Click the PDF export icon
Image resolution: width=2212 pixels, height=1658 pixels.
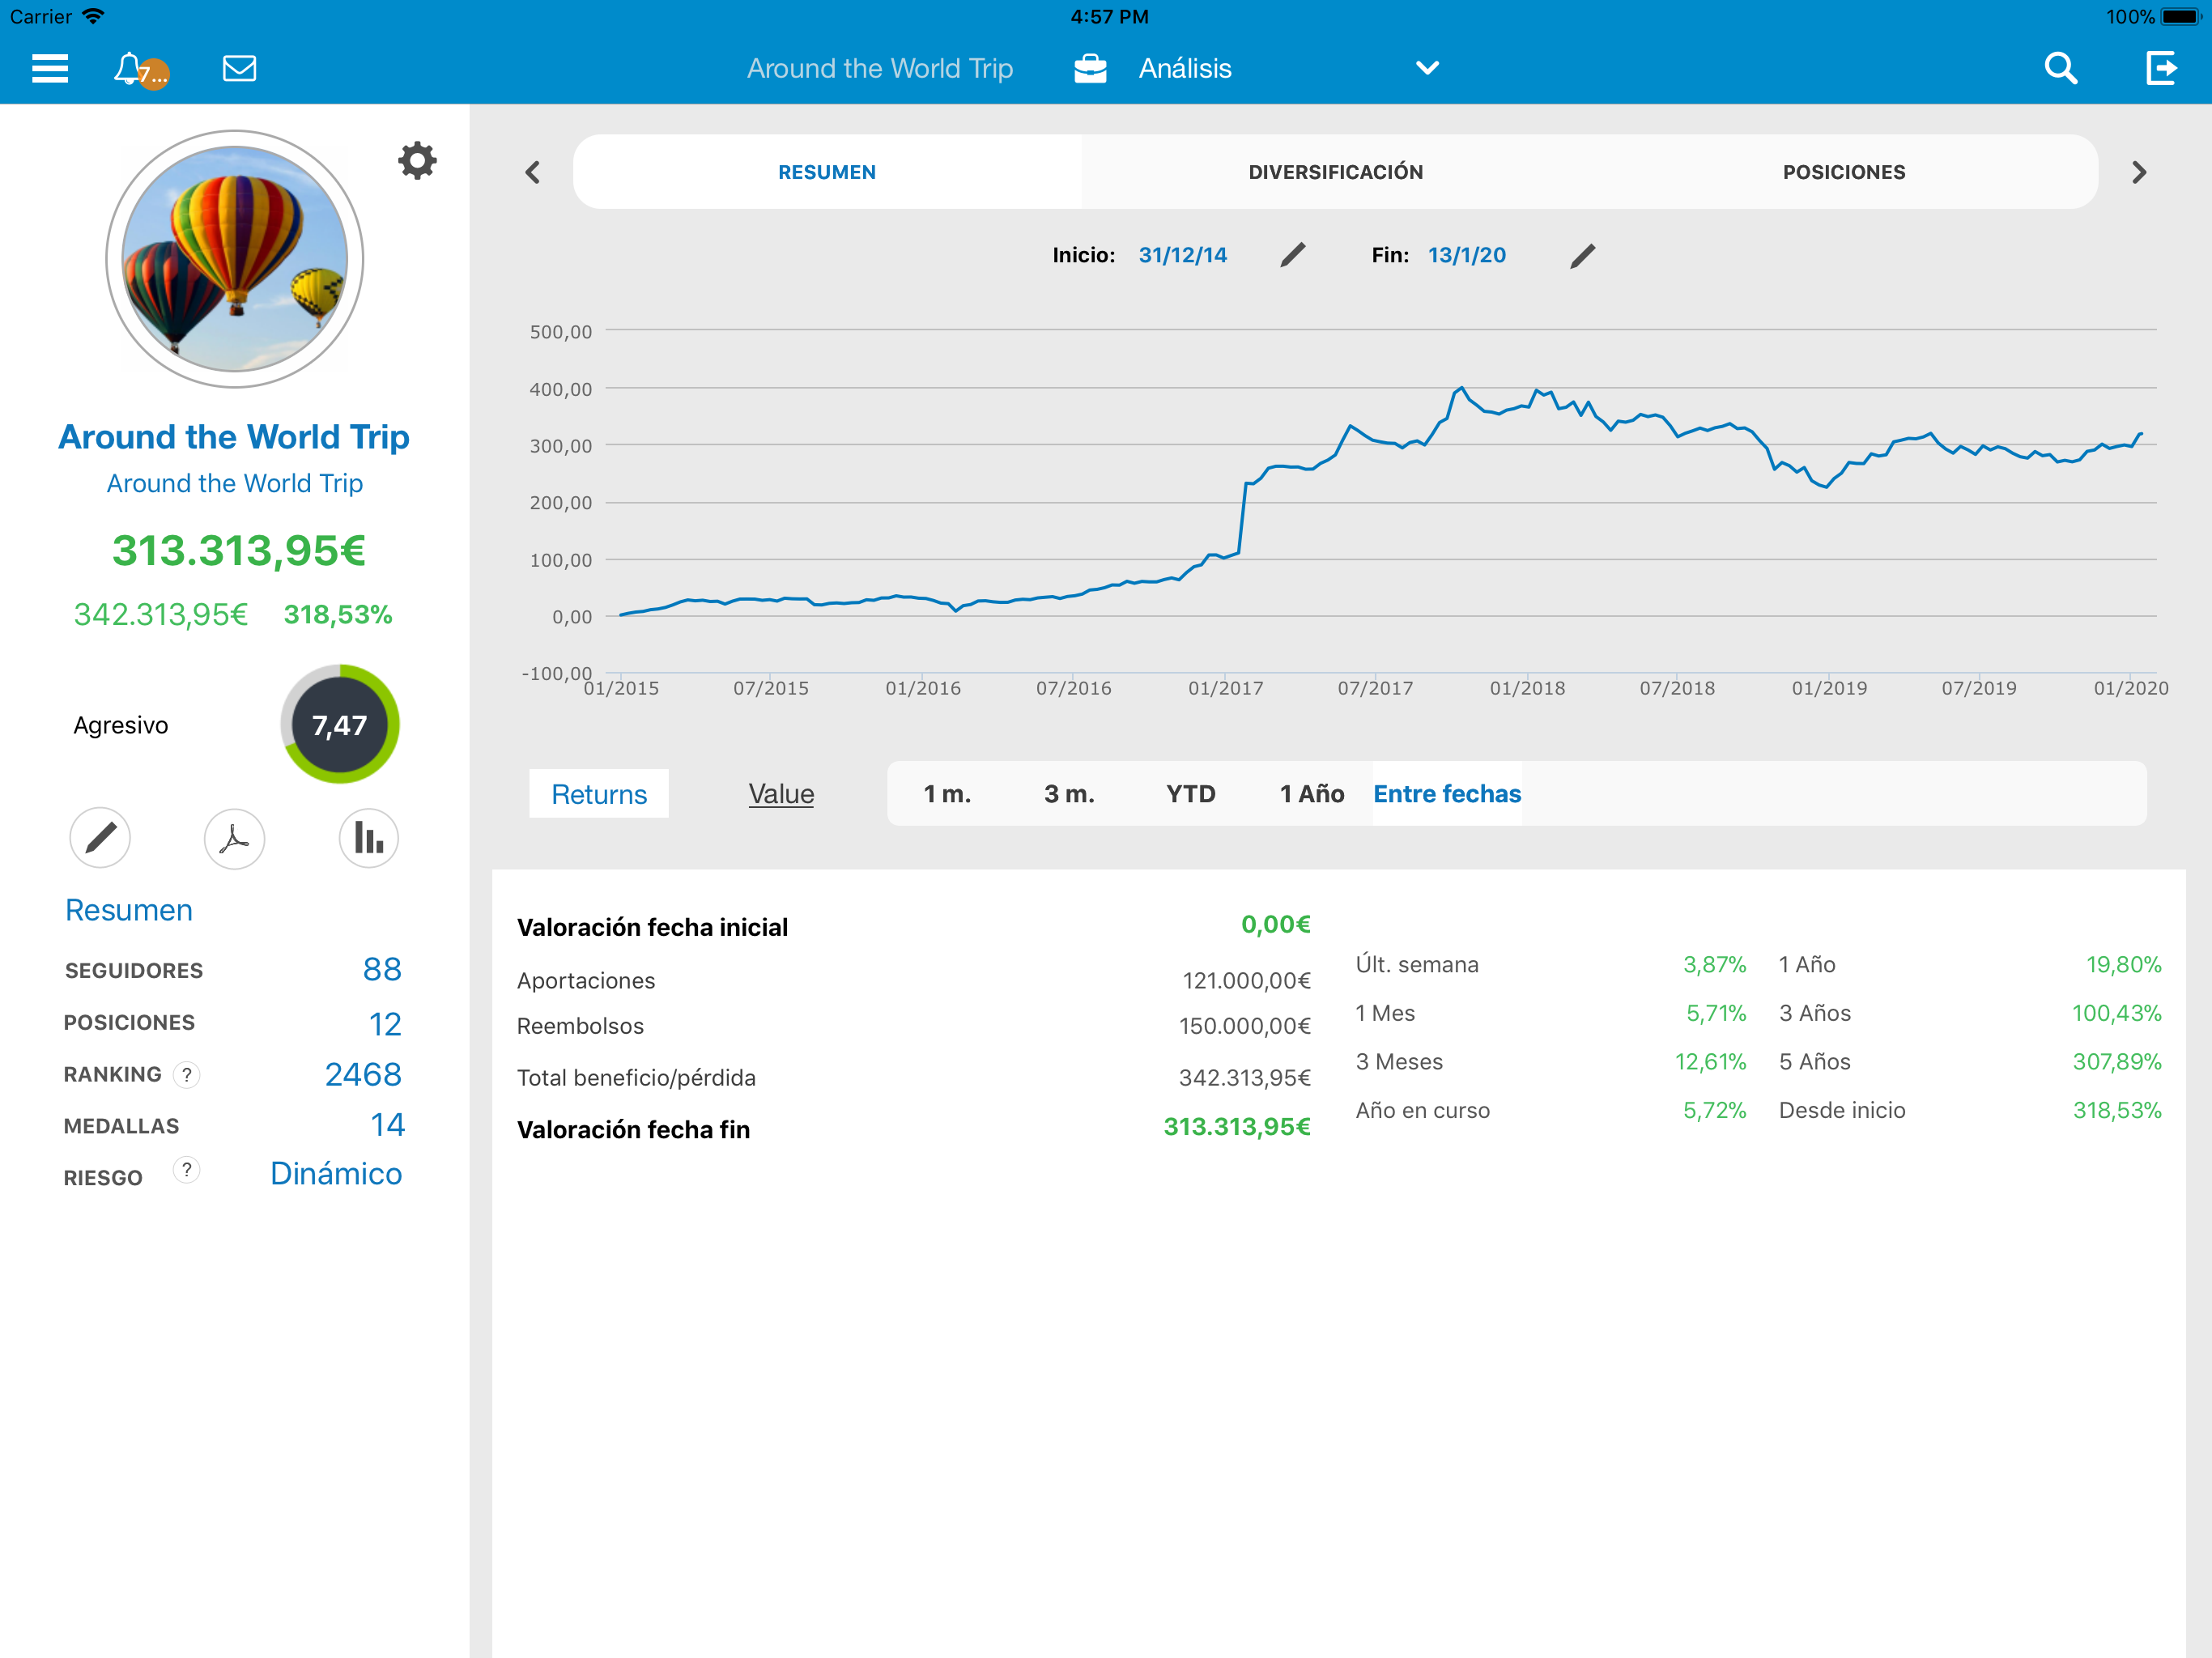point(234,838)
